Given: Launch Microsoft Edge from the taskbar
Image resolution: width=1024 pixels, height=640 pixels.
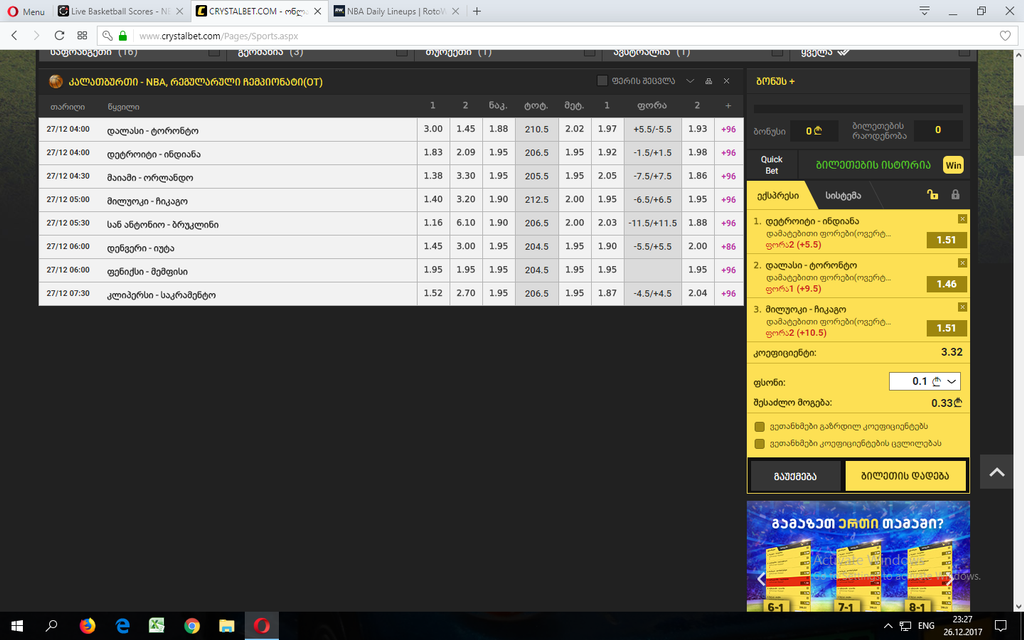Looking at the screenshot, I should [x=122, y=626].
